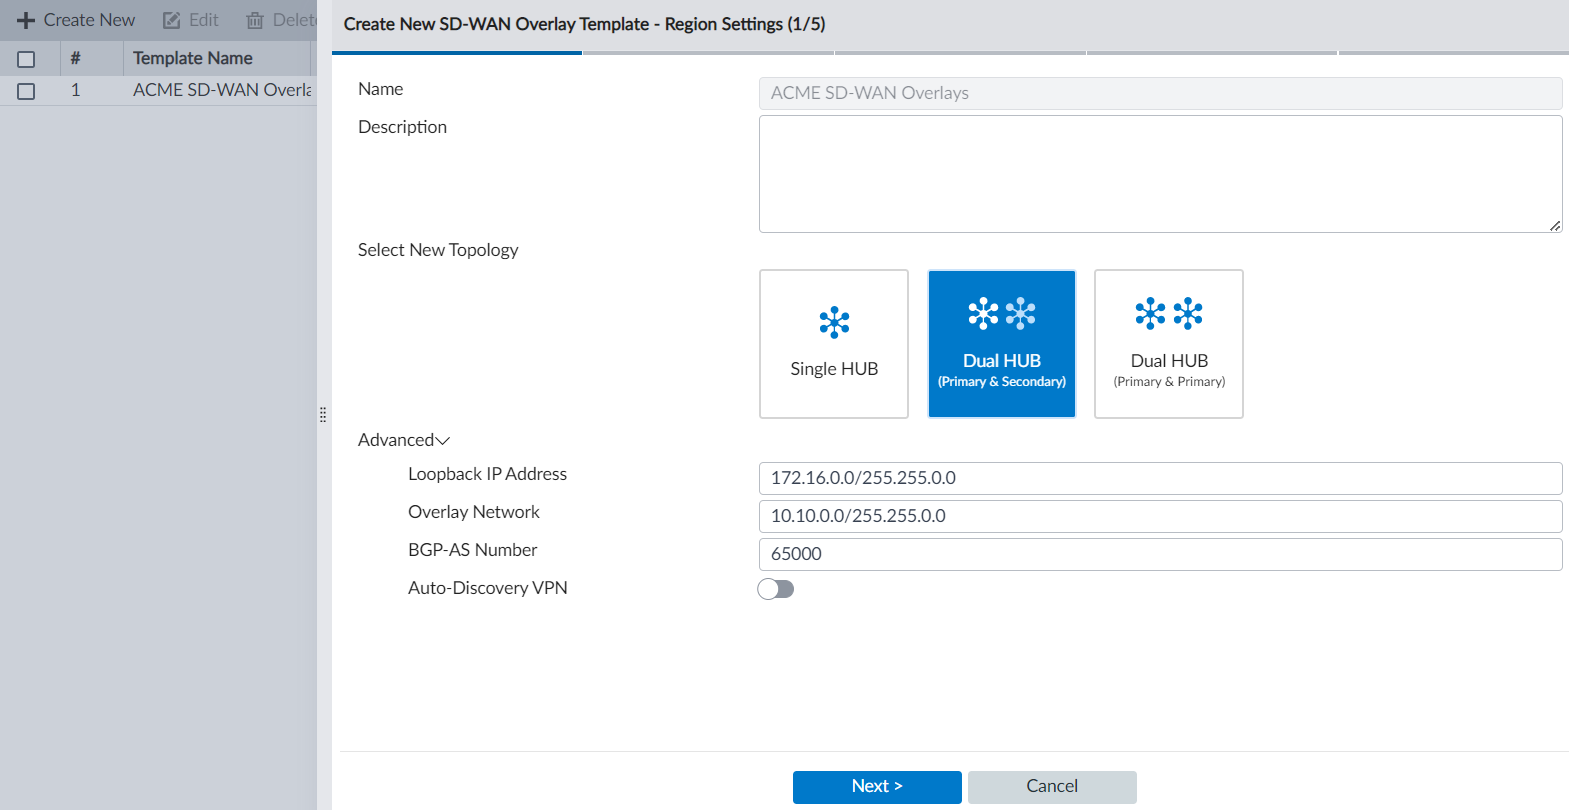The width and height of the screenshot is (1569, 810).
Task: Click the panel divider drag handle
Action: click(323, 414)
